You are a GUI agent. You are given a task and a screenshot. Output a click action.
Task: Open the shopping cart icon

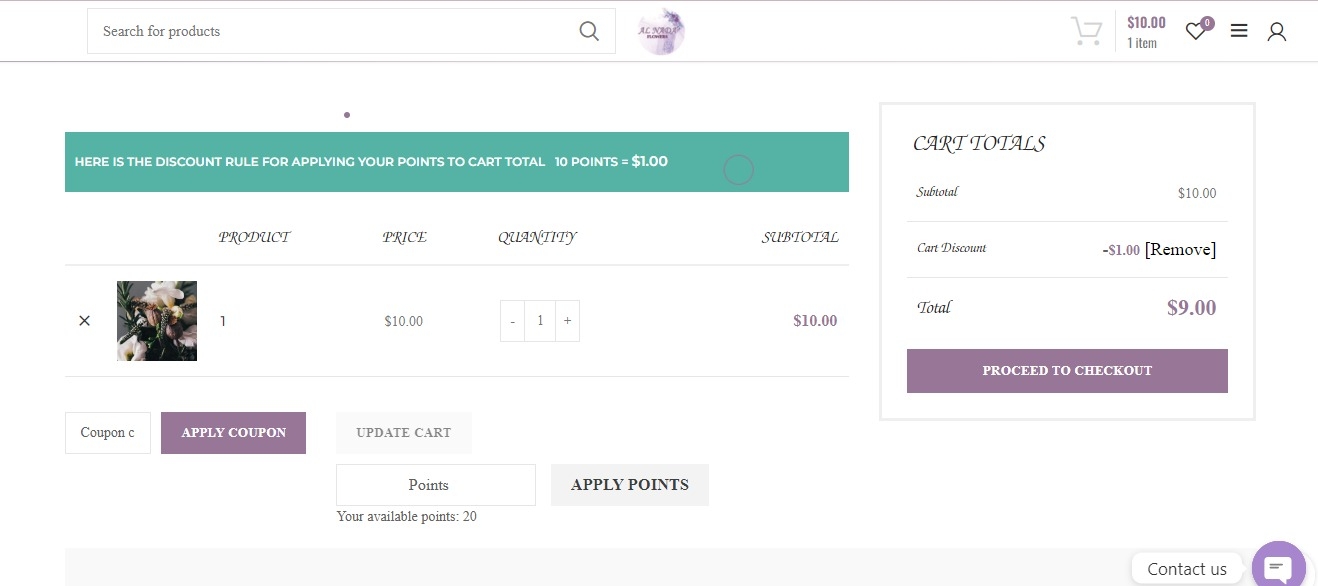coord(1086,31)
